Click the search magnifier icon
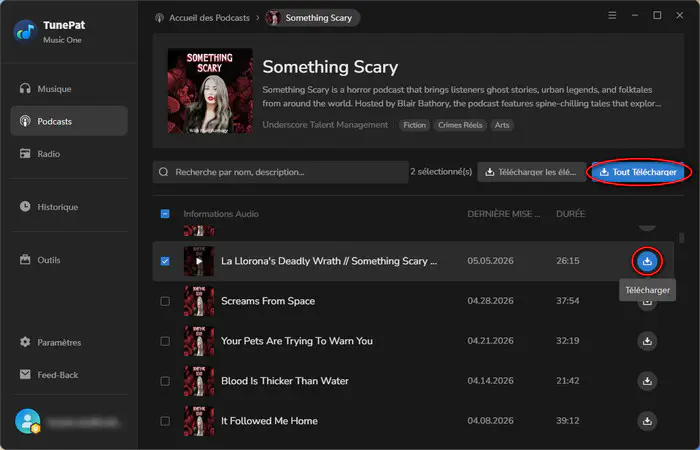The width and height of the screenshot is (700, 450). (163, 172)
